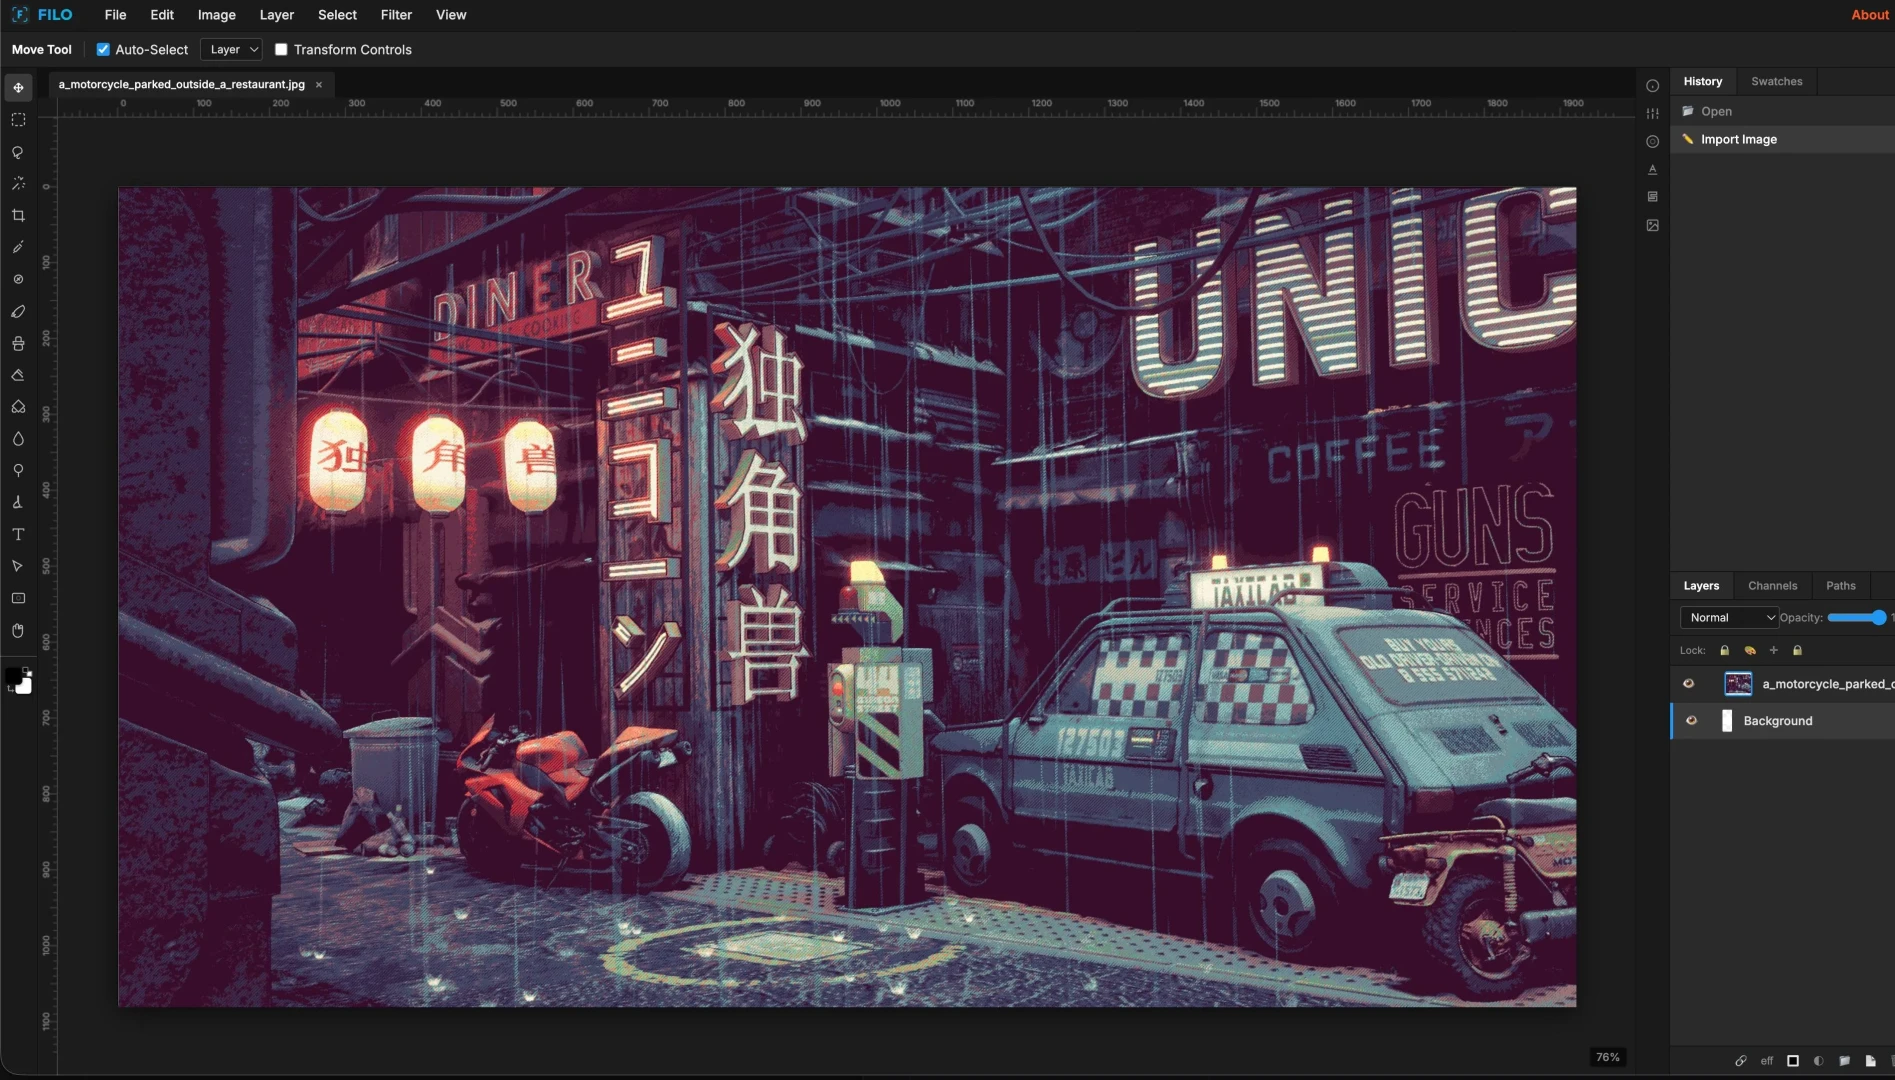Screen dimensions: 1895x1080
Task: Select the Eyedropper tool
Action: click(x=18, y=248)
